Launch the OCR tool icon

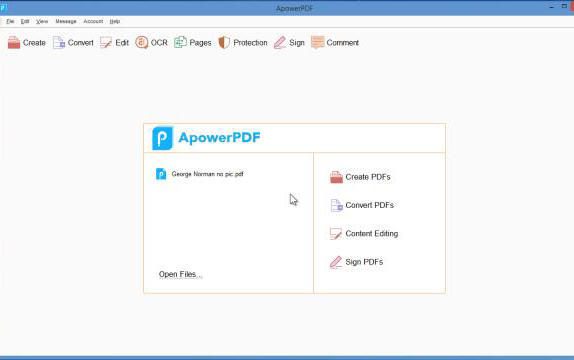[142, 42]
